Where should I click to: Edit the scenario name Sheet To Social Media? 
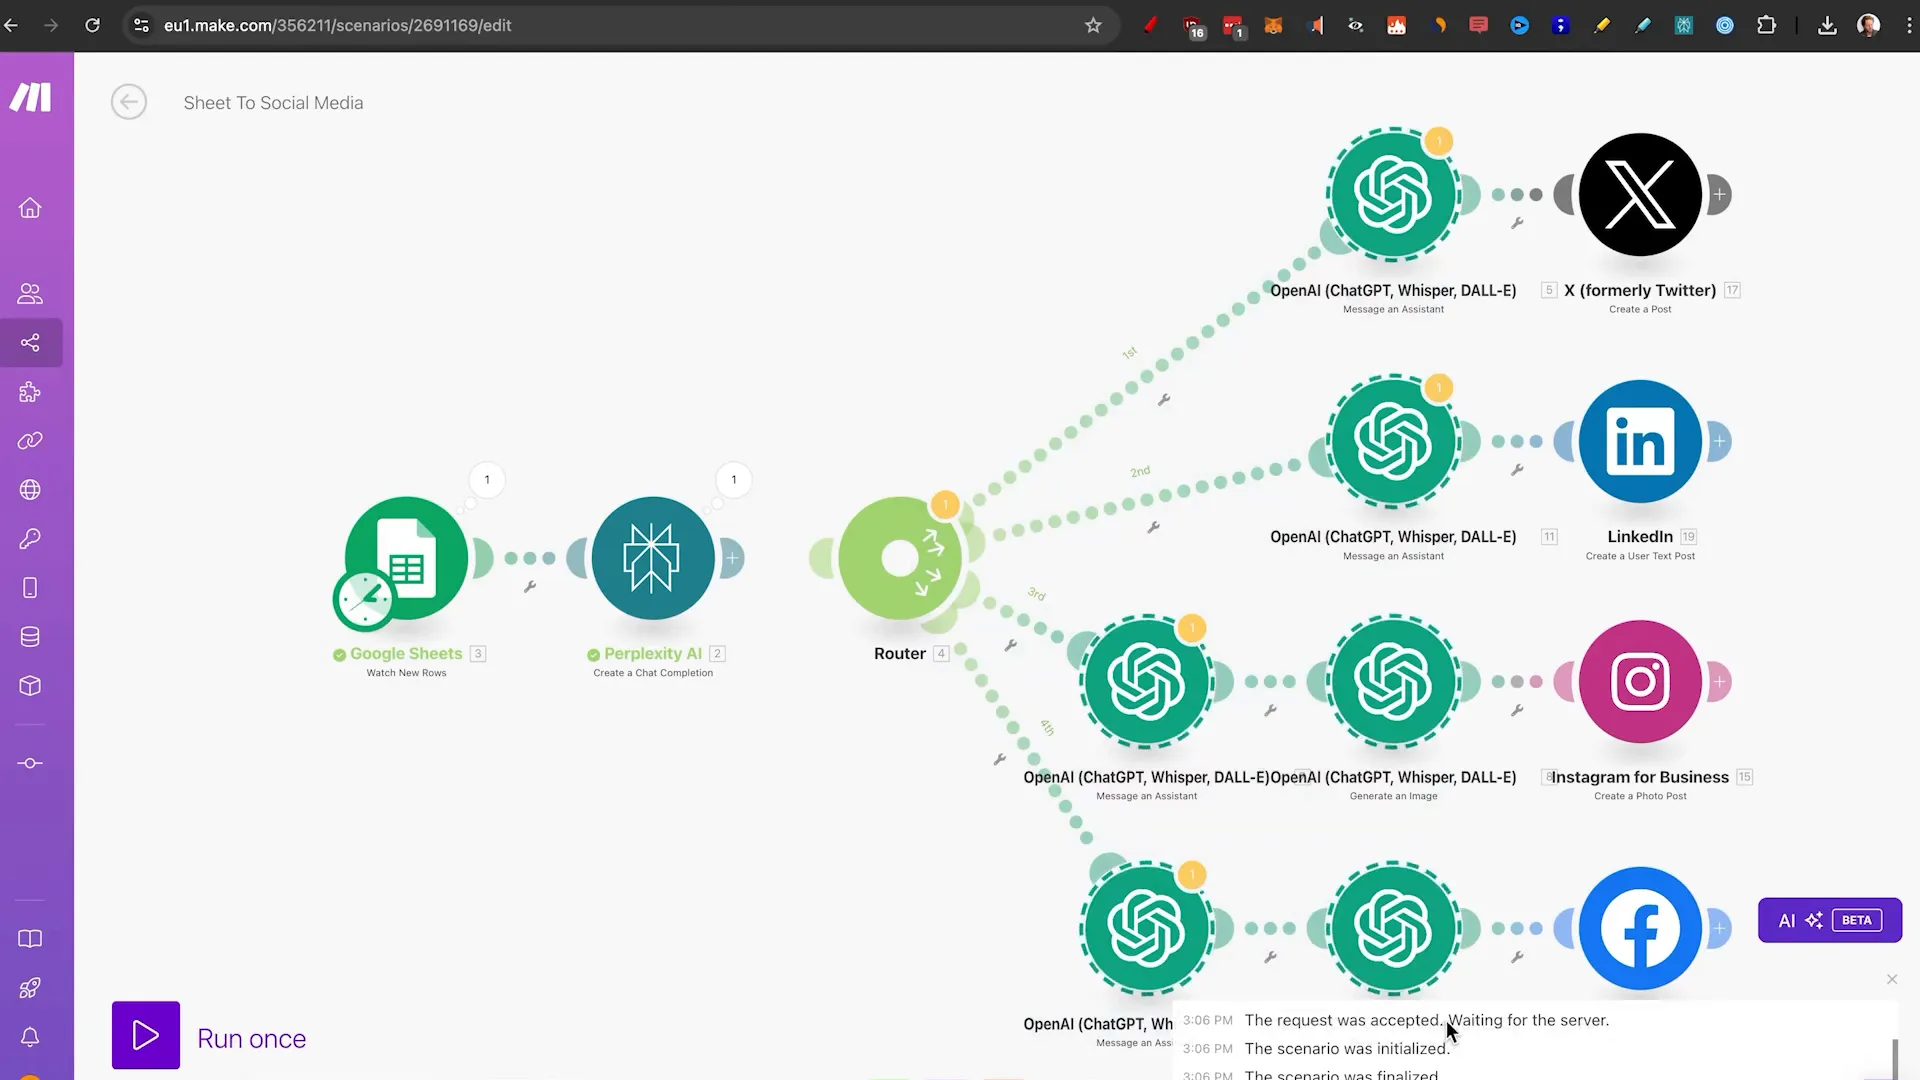pos(273,103)
